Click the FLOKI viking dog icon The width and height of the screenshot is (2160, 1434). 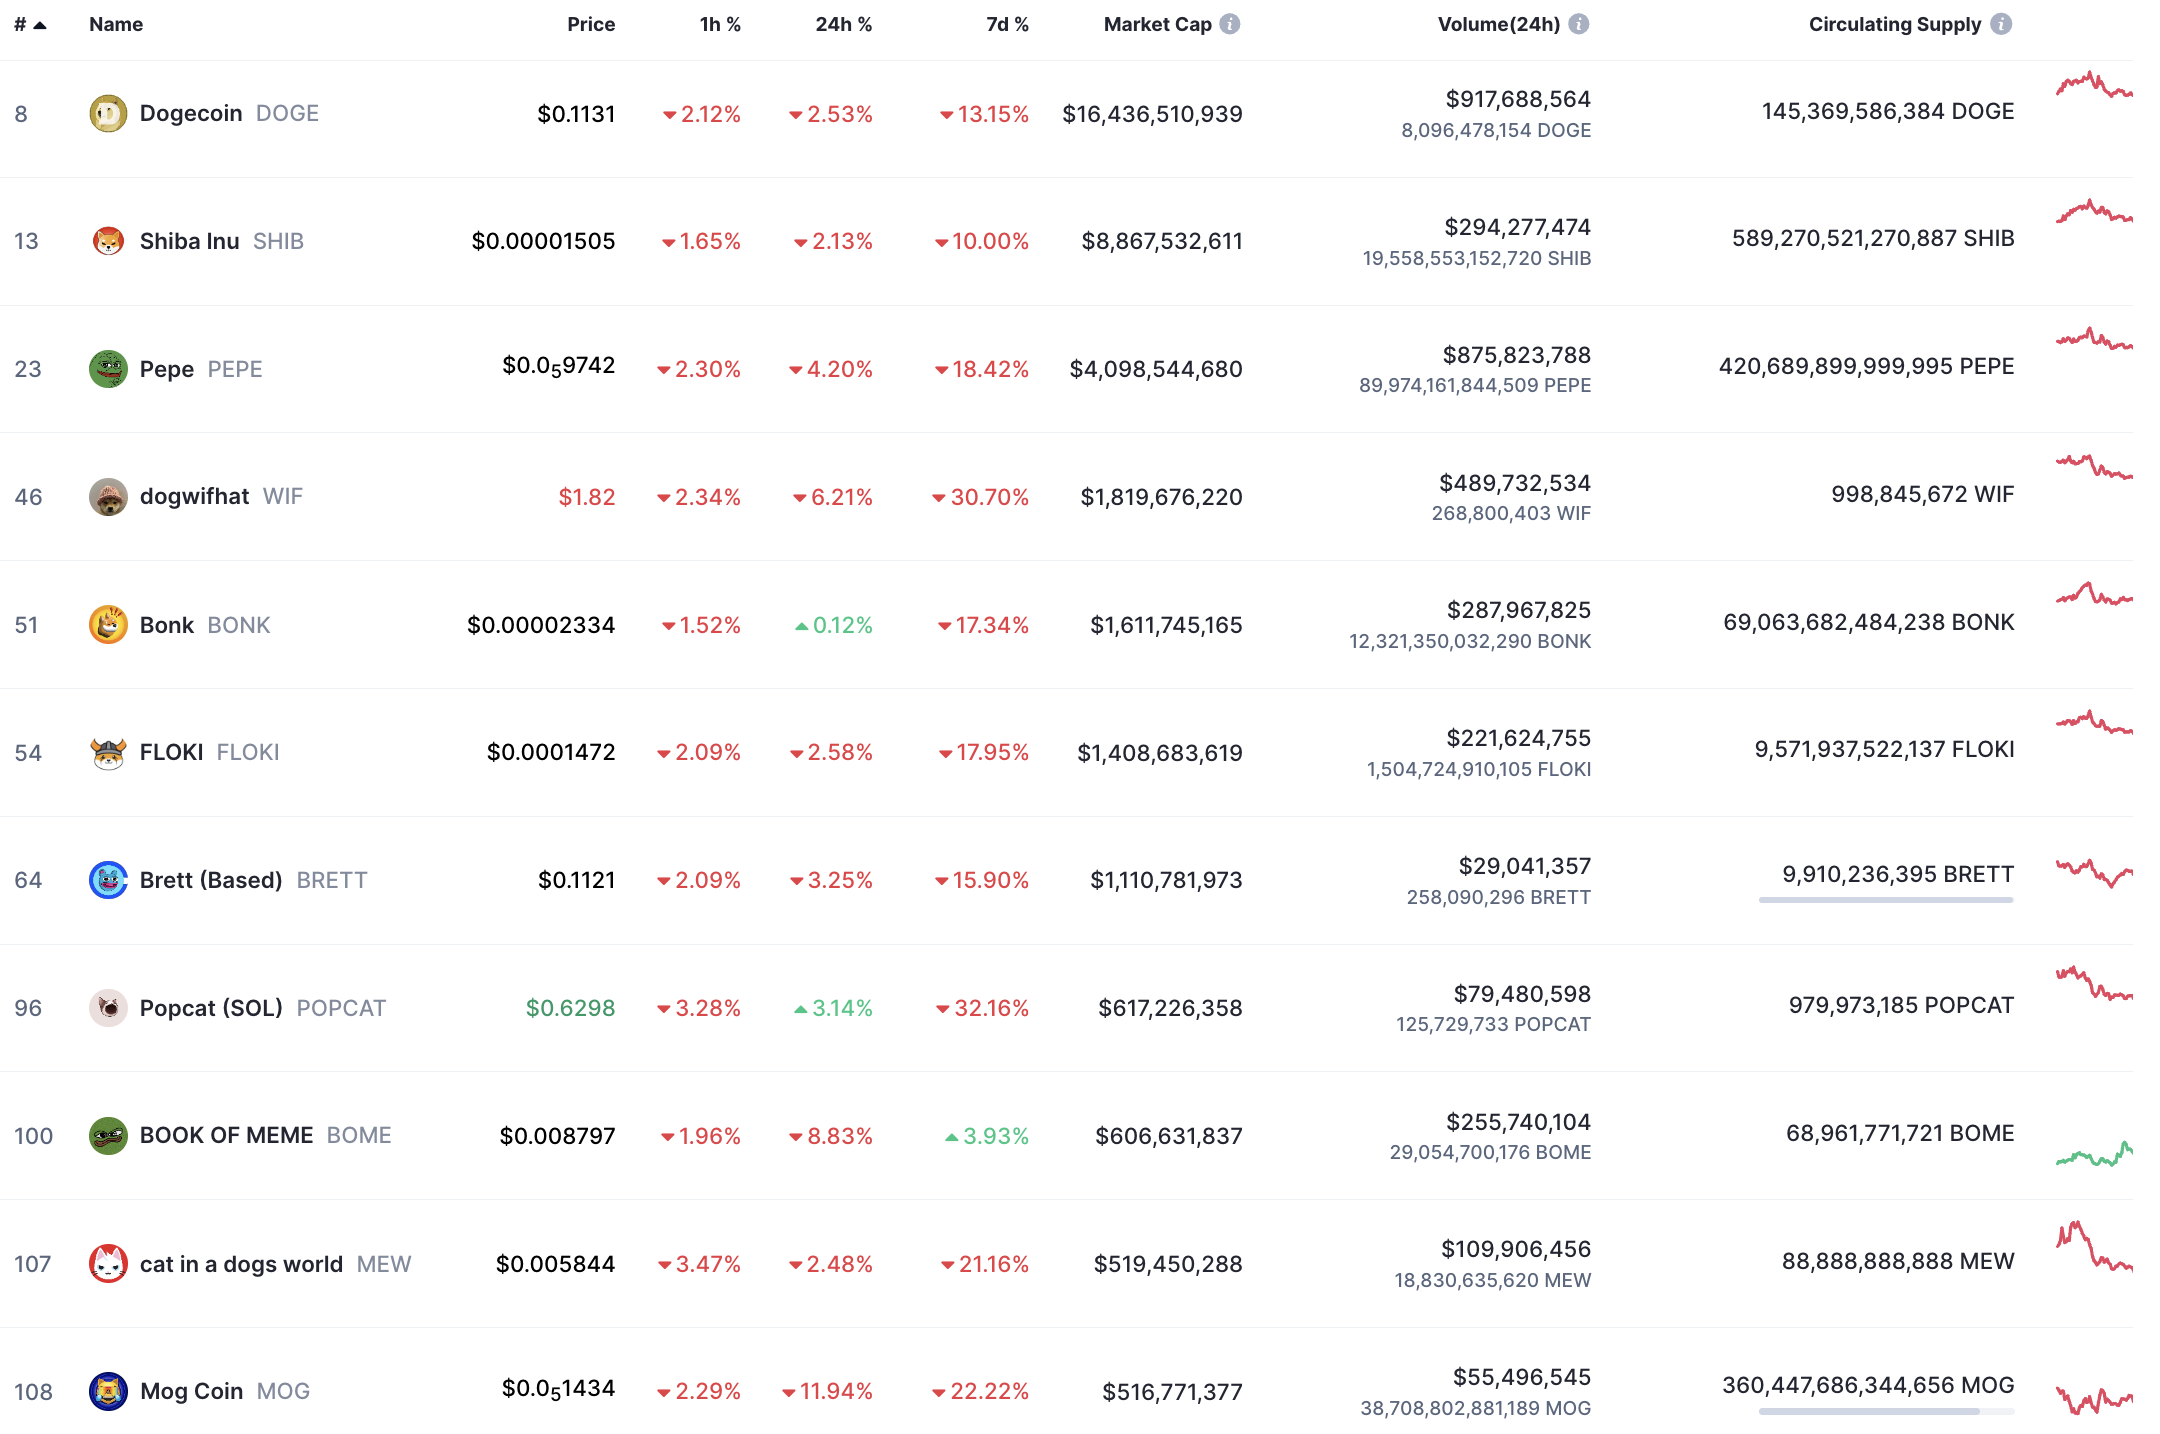108,753
